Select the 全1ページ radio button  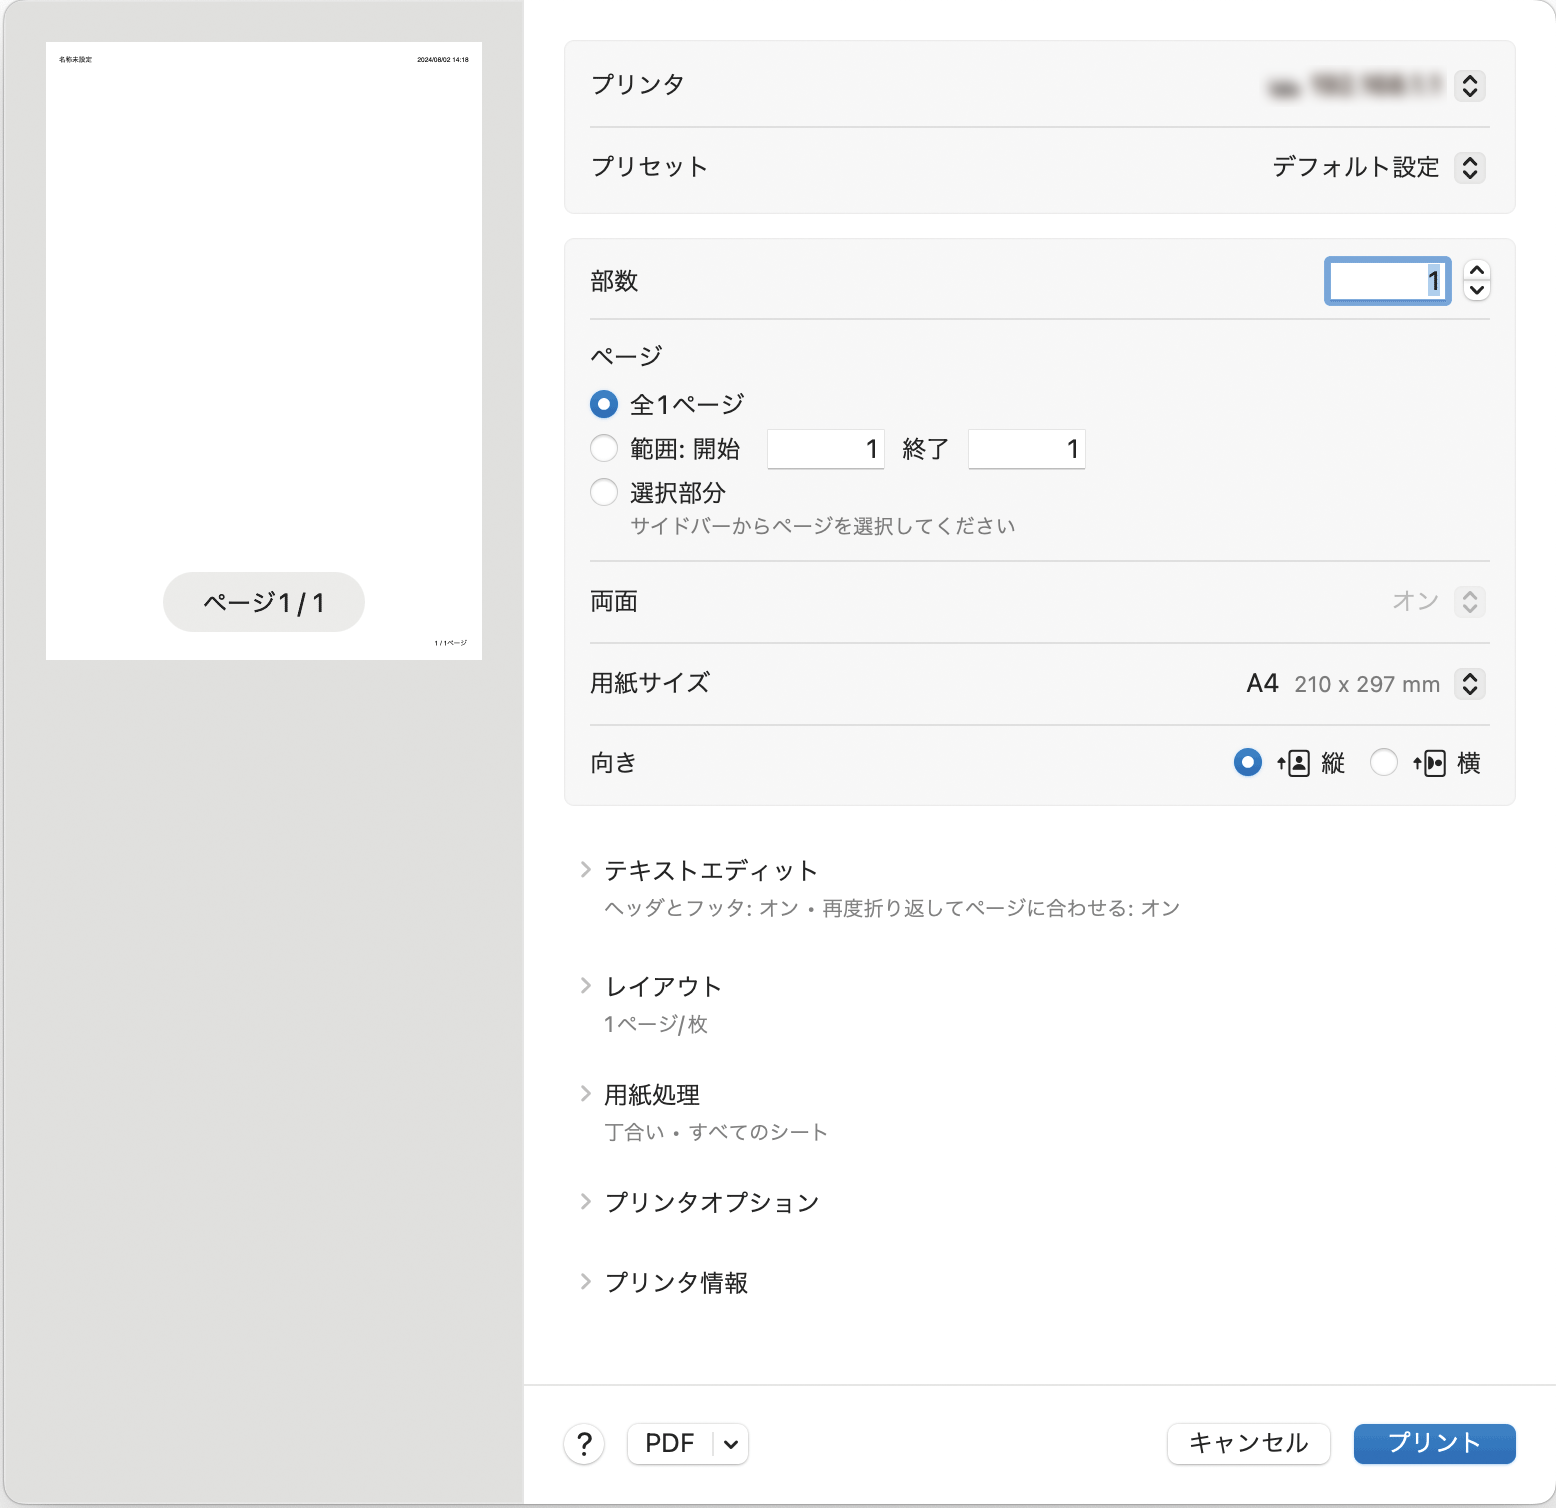point(604,403)
